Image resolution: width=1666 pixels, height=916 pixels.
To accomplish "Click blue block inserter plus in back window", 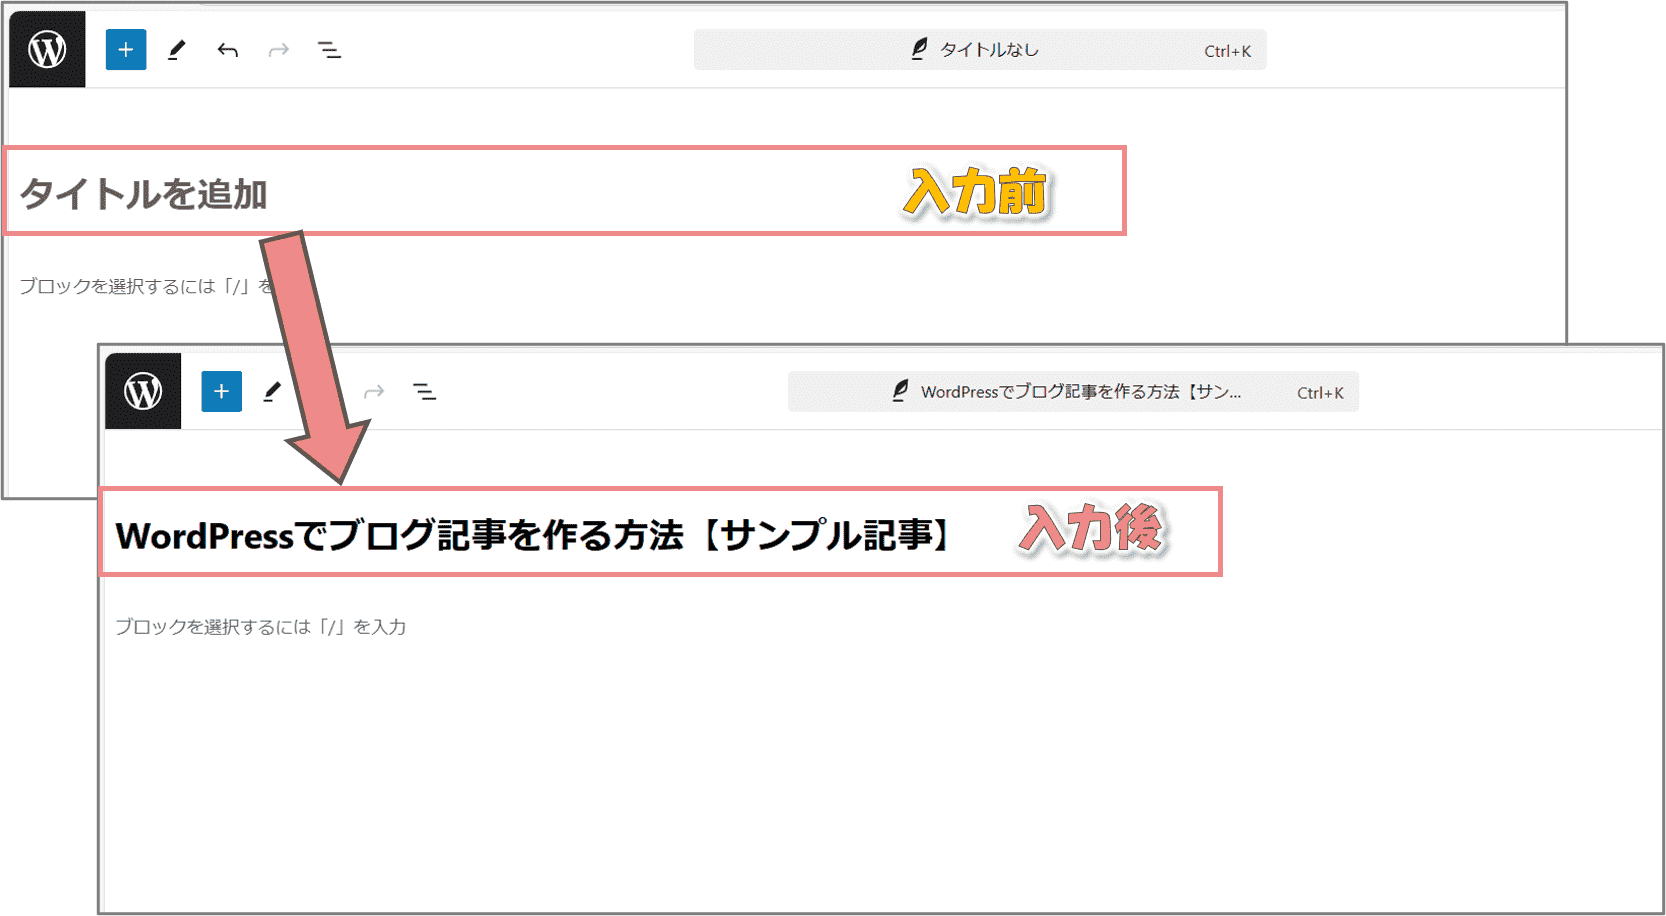I will coord(126,50).
